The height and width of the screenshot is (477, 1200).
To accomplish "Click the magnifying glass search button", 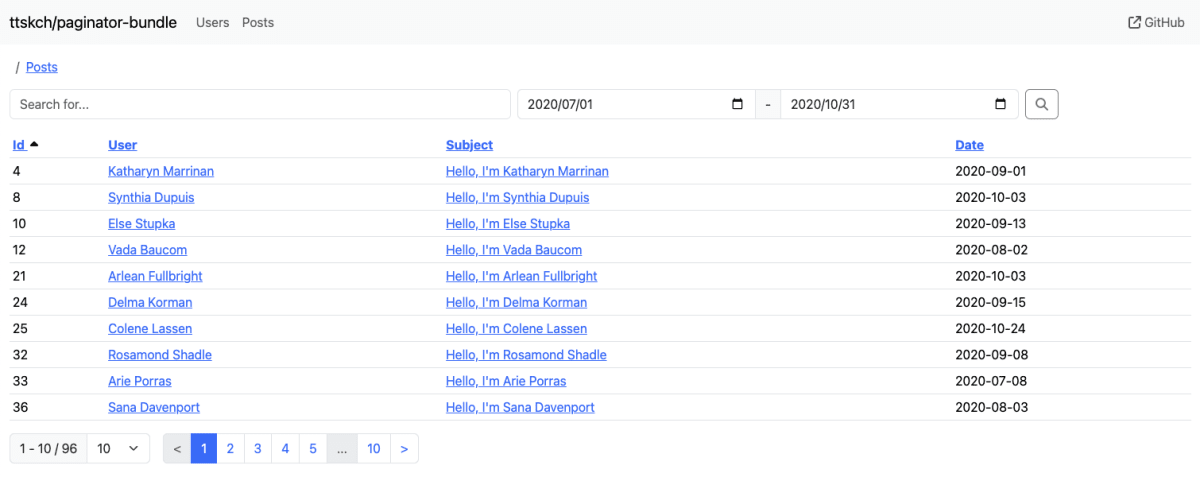I will pos(1041,104).
